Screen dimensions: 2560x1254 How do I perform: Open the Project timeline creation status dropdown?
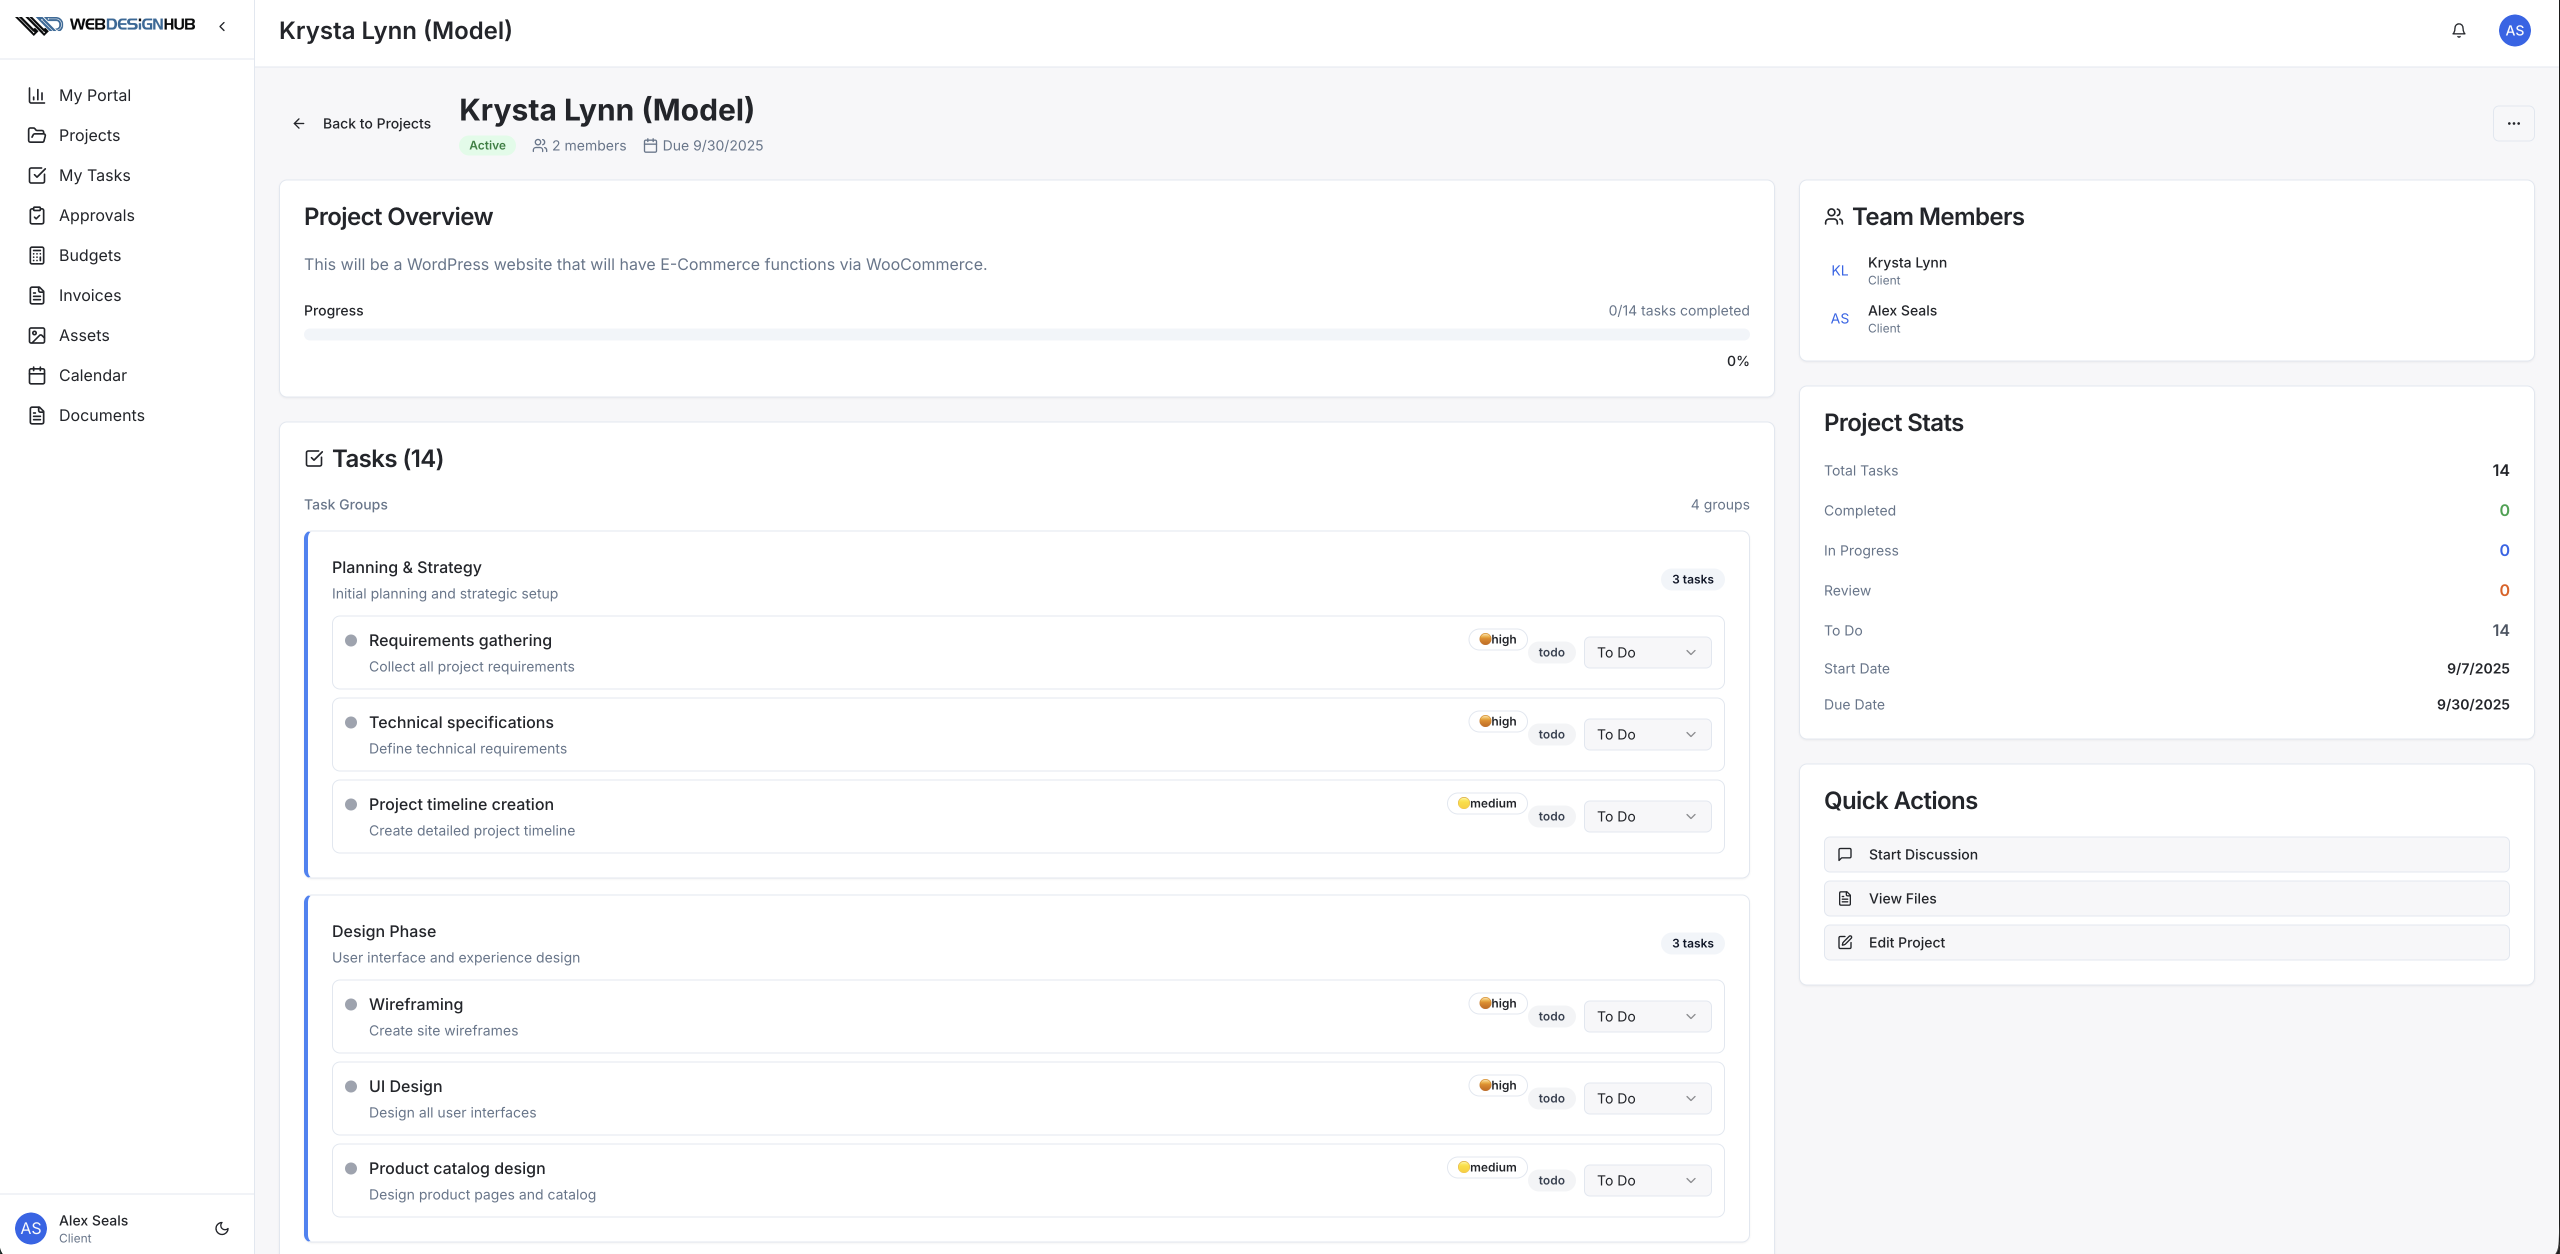(x=1646, y=816)
